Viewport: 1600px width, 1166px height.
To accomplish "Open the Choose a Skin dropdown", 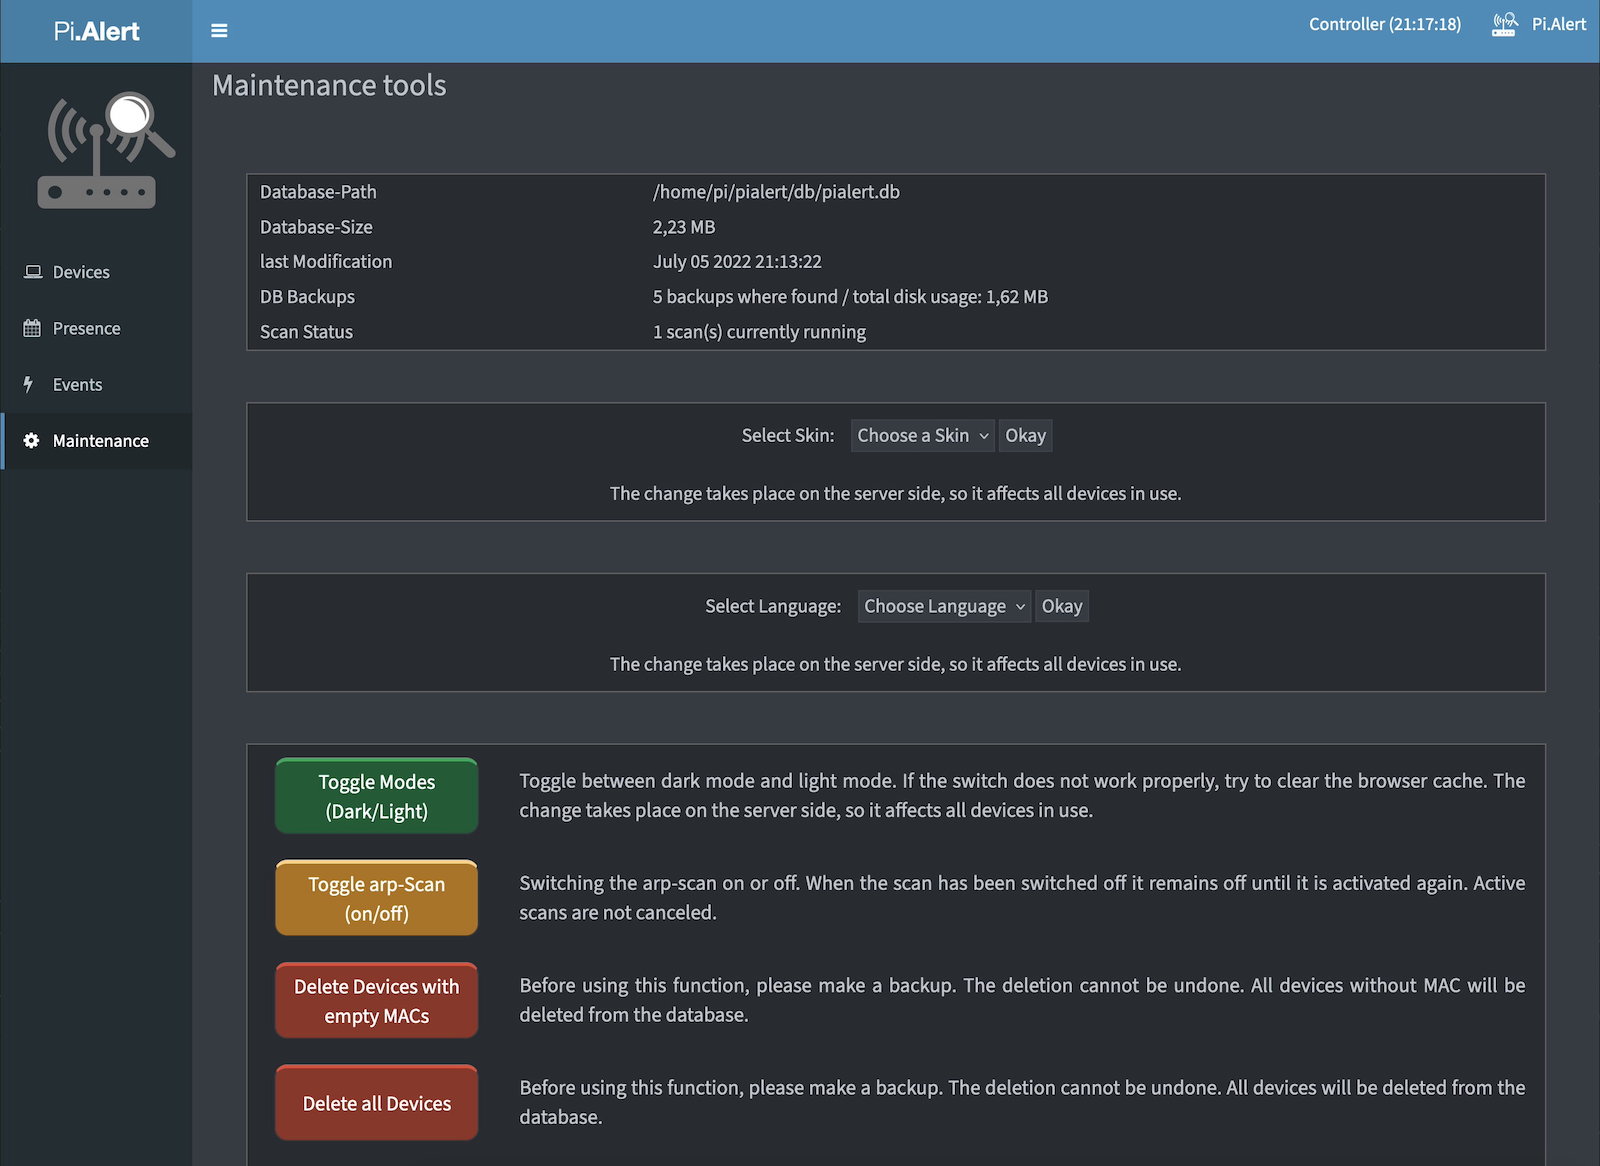I will click(922, 436).
